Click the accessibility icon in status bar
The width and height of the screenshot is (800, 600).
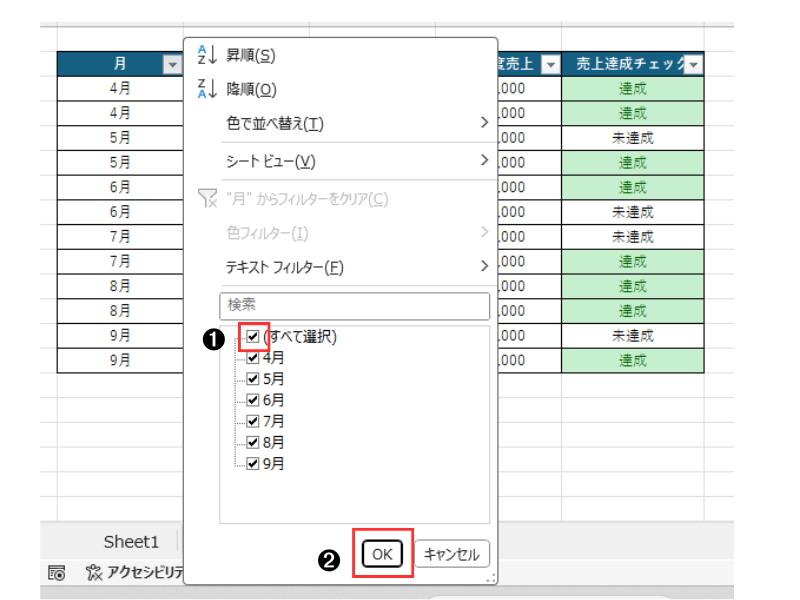coord(94,573)
